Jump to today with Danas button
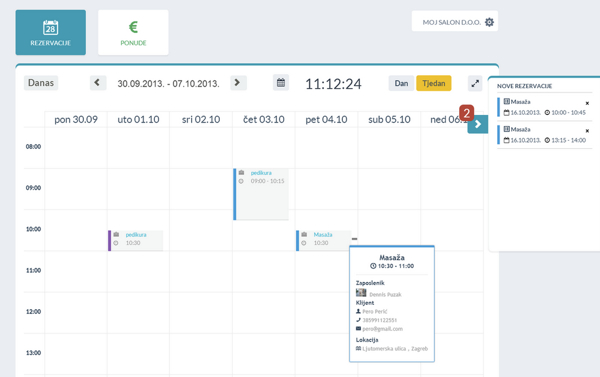The image size is (600, 377). [41, 83]
